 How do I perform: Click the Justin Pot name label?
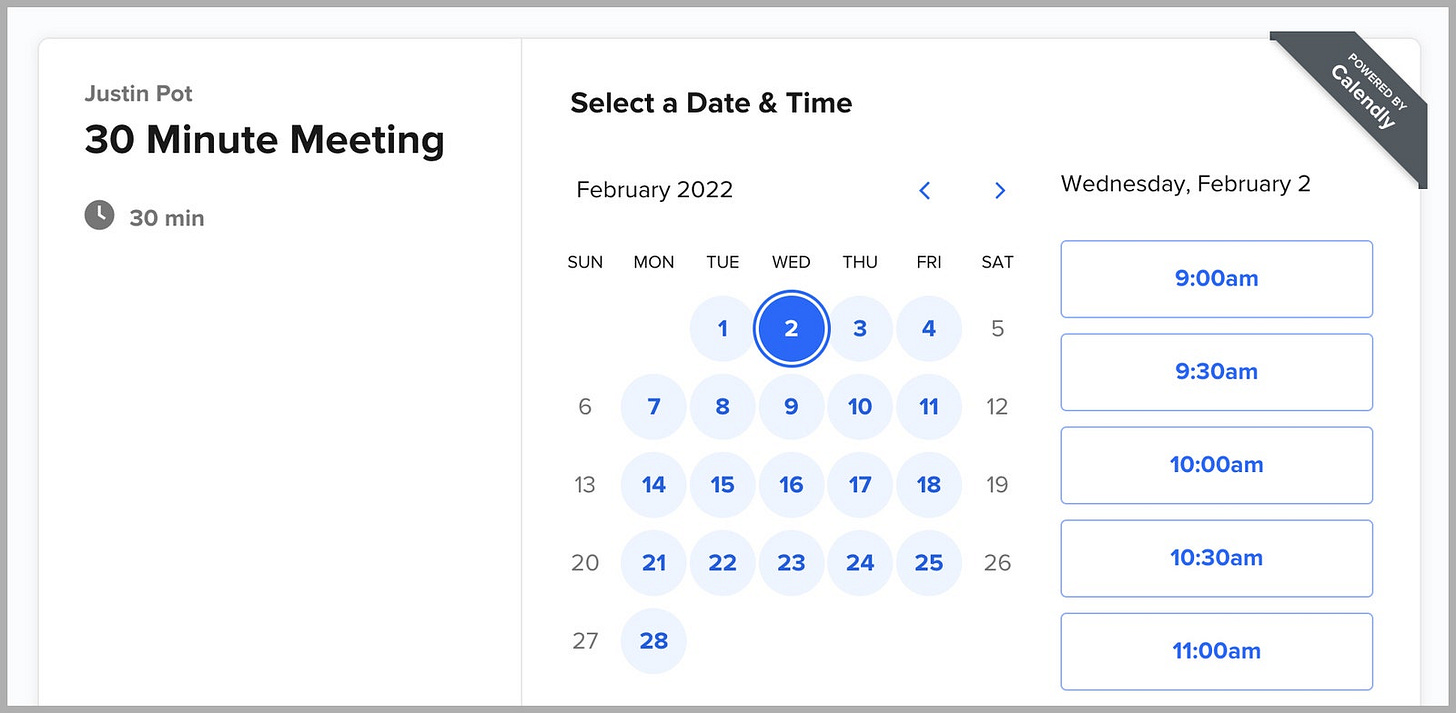point(138,93)
